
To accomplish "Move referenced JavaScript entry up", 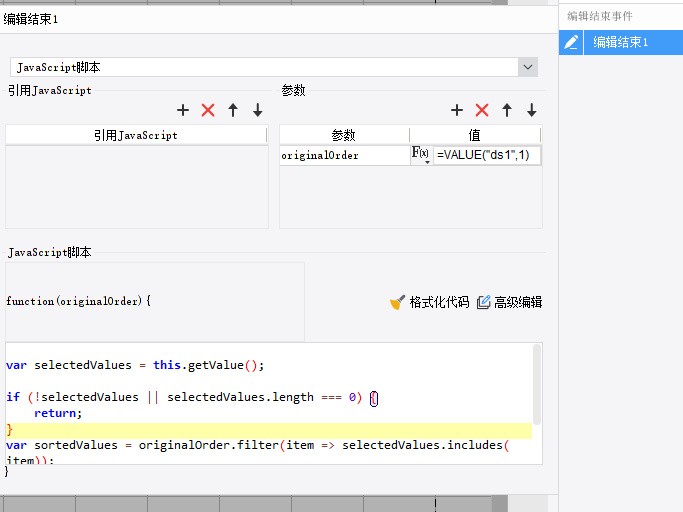I will [233, 110].
